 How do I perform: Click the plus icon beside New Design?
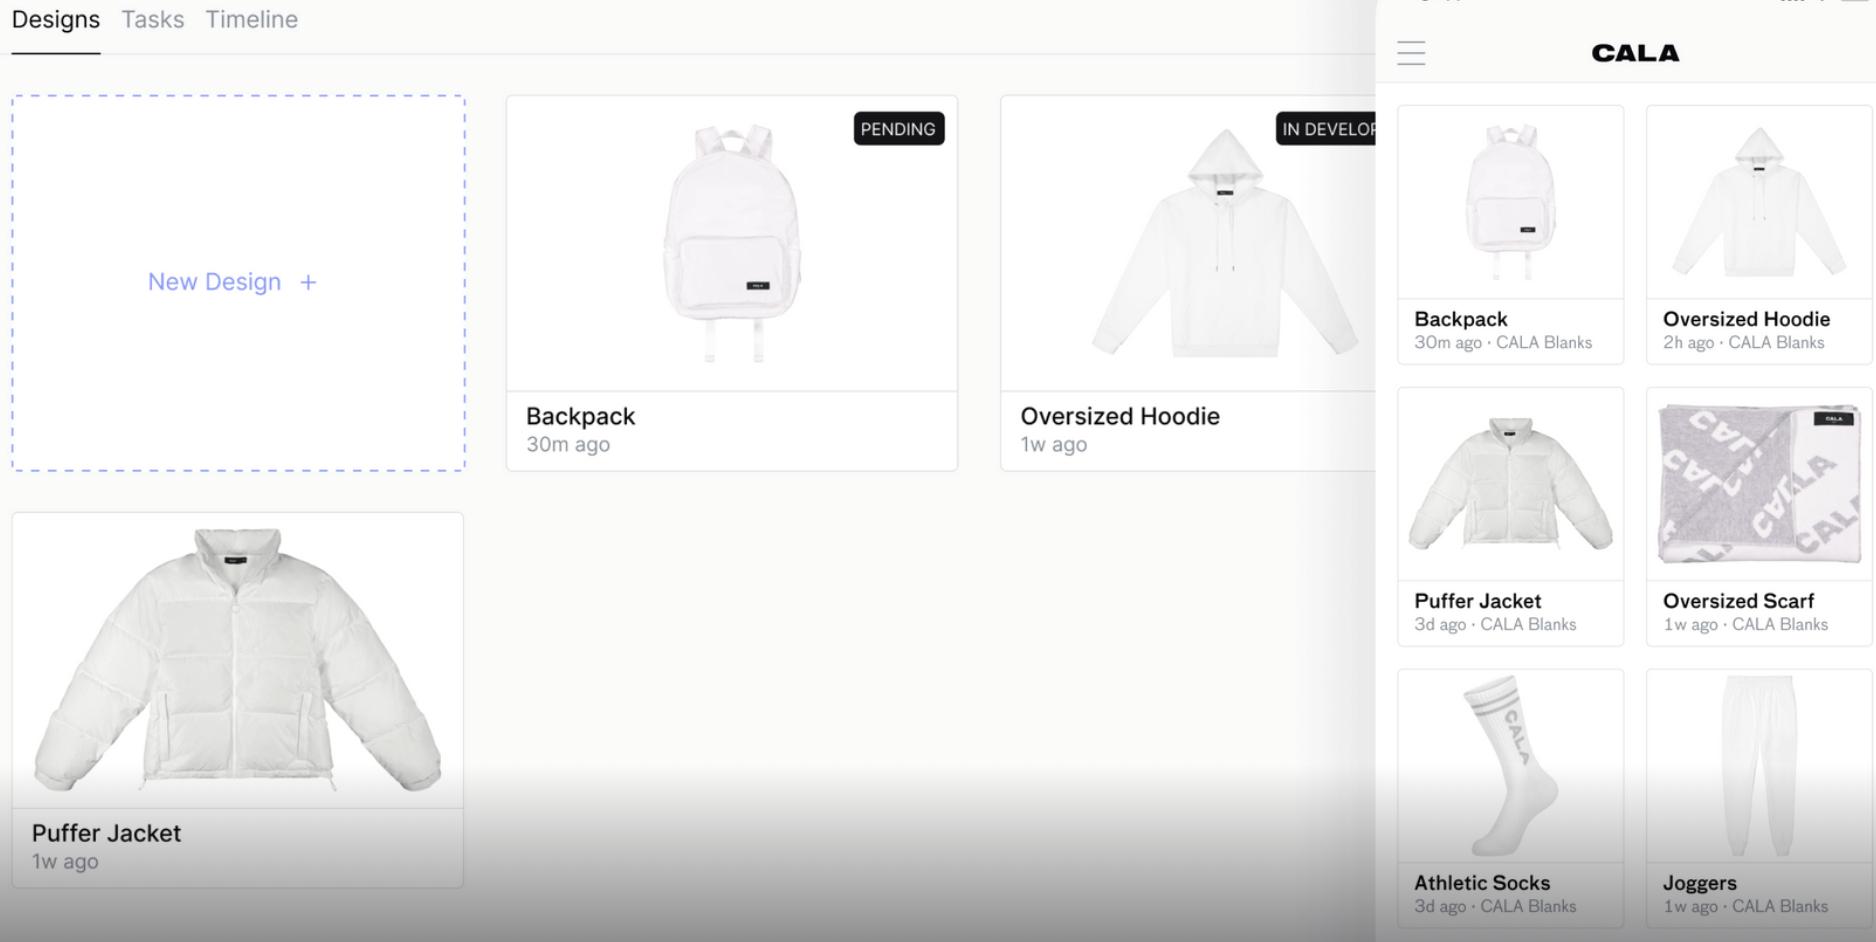click(308, 283)
